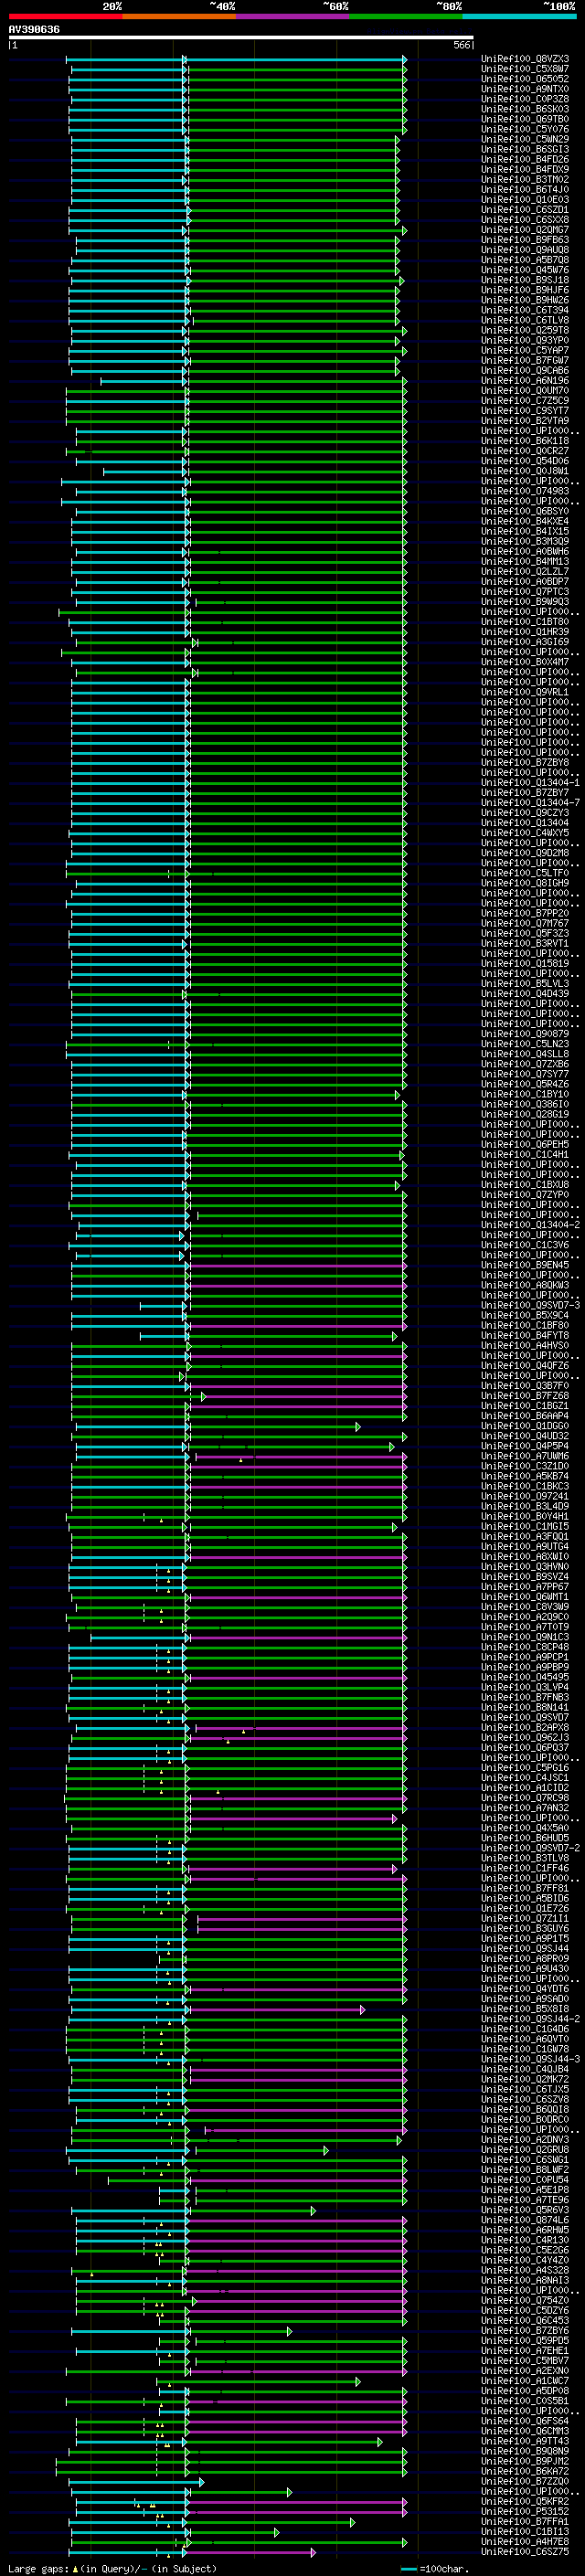Image resolution: width=585 pixels, height=2576 pixels.
Task: Click the purple ~60% identity legend bar
Action: [x=292, y=16]
